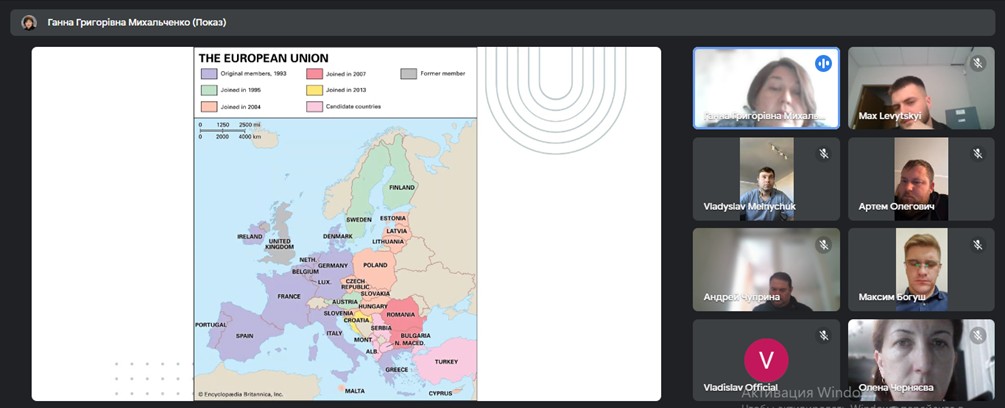Click HUNGARY label on the map

[x=373, y=306]
